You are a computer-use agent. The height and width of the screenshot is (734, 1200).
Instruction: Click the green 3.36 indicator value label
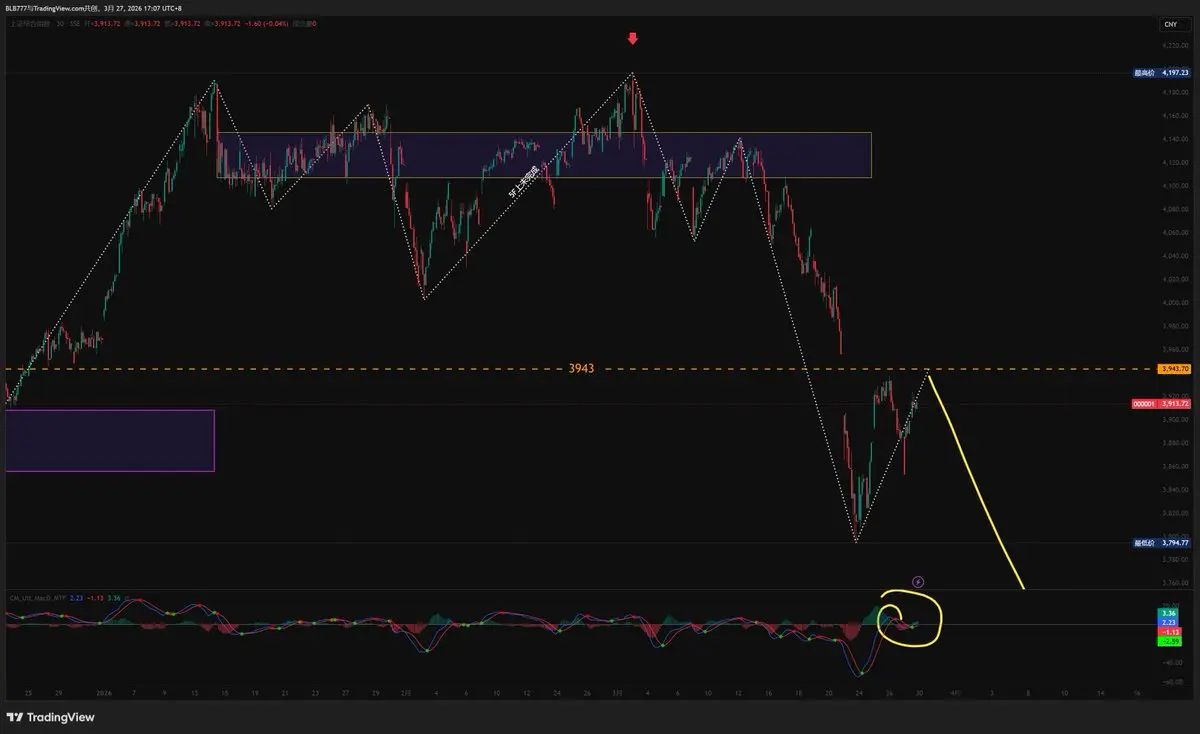[1168, 613]
